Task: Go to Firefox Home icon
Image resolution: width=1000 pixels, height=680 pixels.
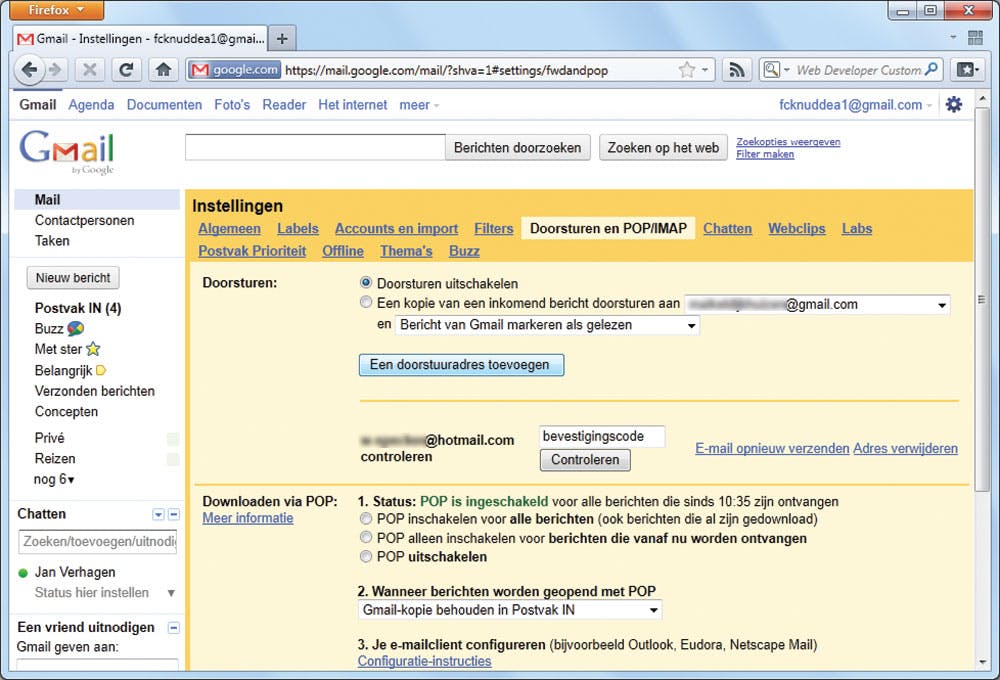Action: 163,70
